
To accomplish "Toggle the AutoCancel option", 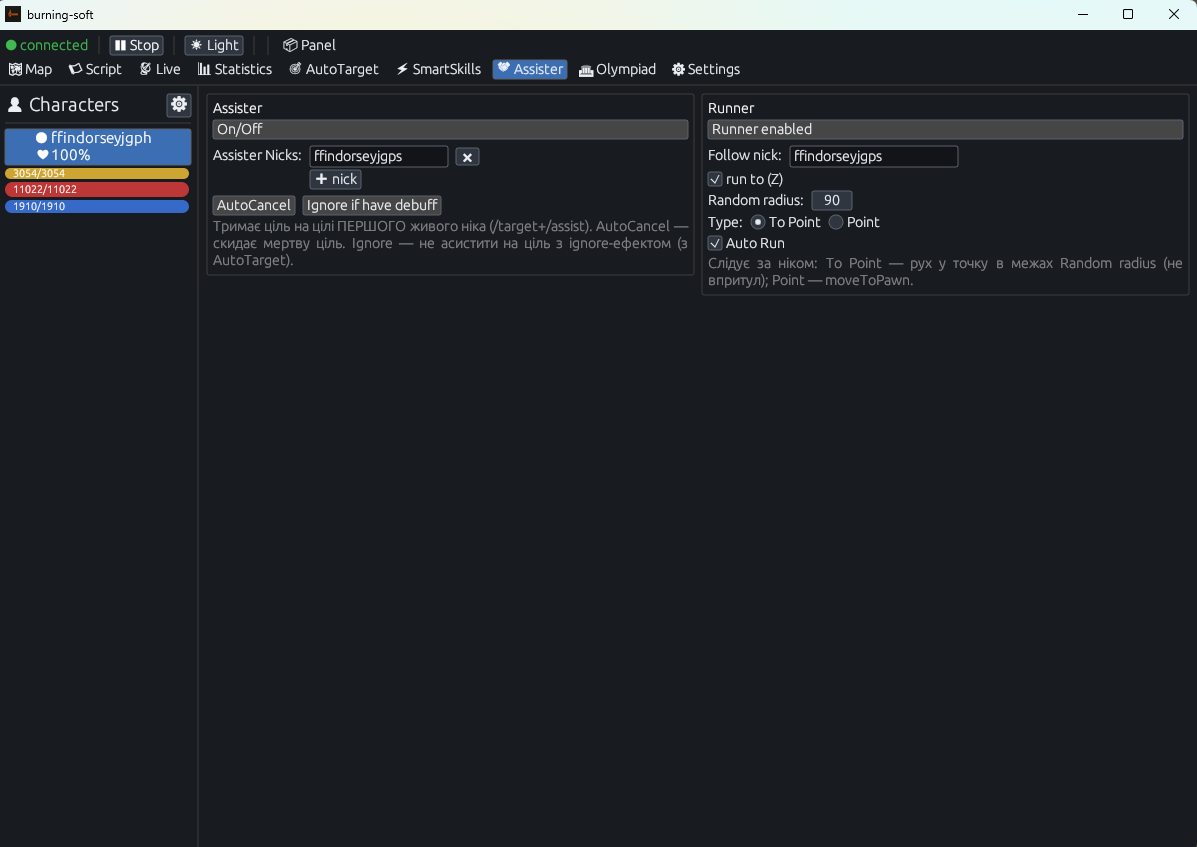I will (x=253, y=205).
